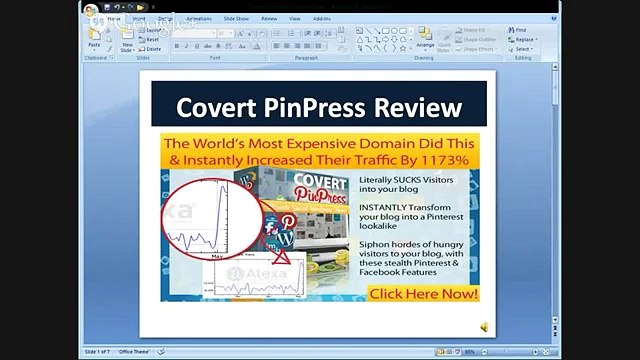Select the Text Box shape in gallery
Viewport: 640px width, 360px height.
click(359, 31)
